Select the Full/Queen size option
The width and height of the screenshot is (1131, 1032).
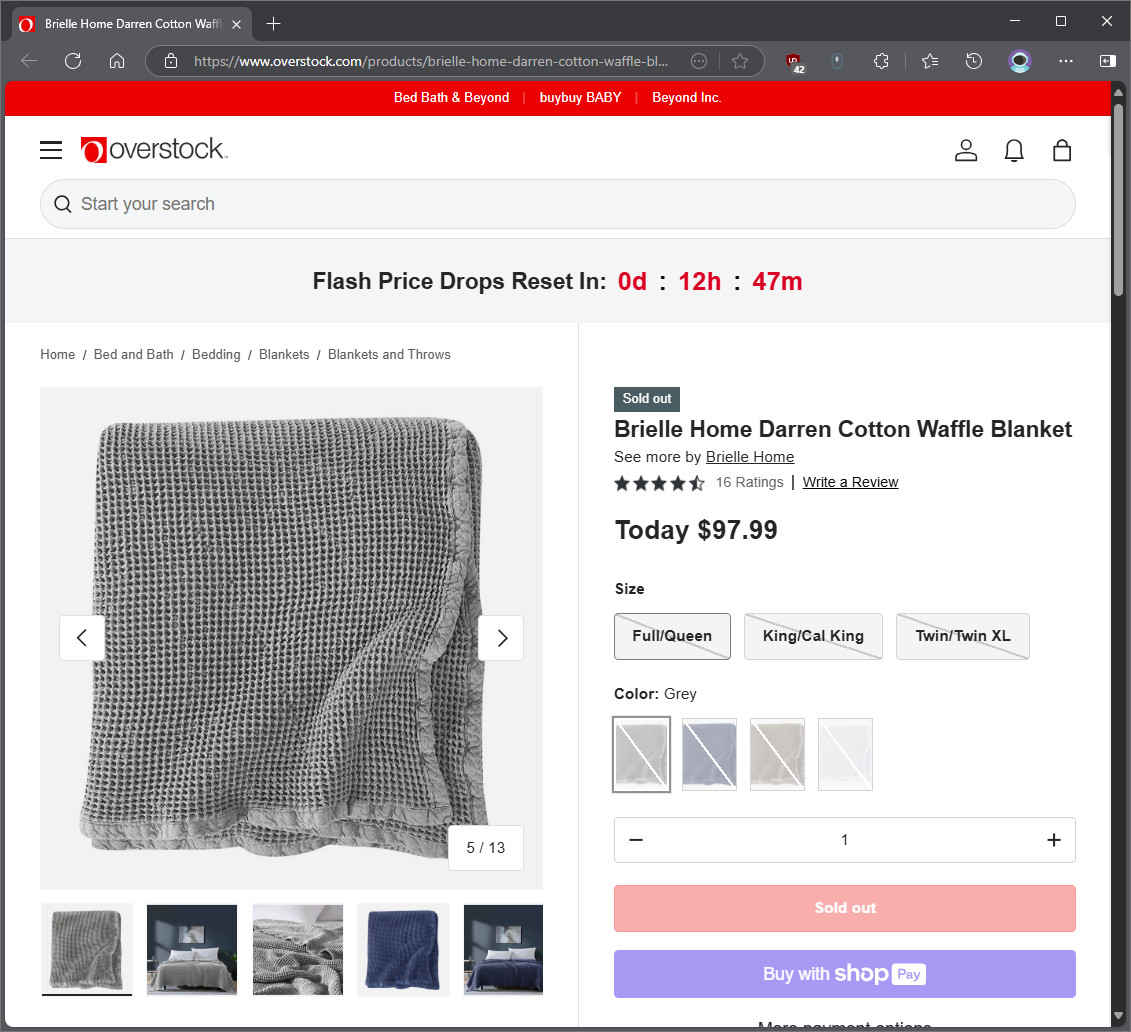[672, 636]
